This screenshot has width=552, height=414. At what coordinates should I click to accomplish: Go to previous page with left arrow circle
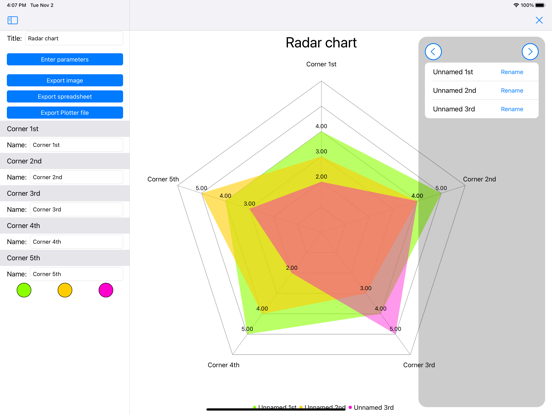433,52
